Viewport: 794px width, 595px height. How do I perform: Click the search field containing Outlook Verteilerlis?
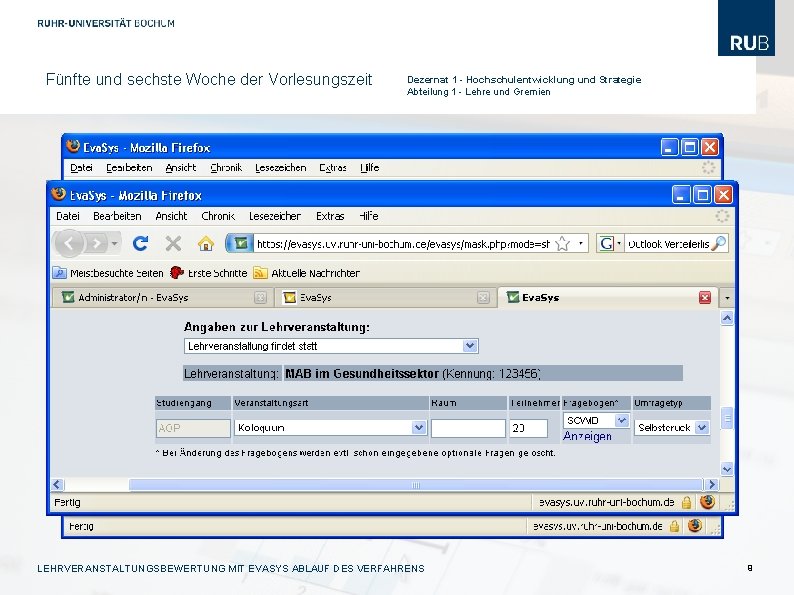point(668,244)
